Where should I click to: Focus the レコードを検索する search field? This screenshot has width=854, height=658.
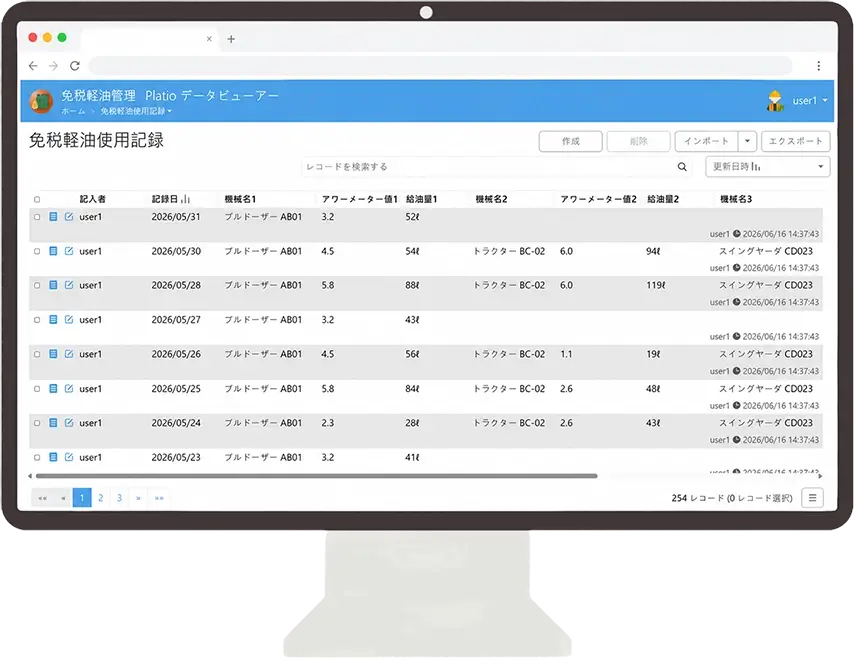pos(489,167)
